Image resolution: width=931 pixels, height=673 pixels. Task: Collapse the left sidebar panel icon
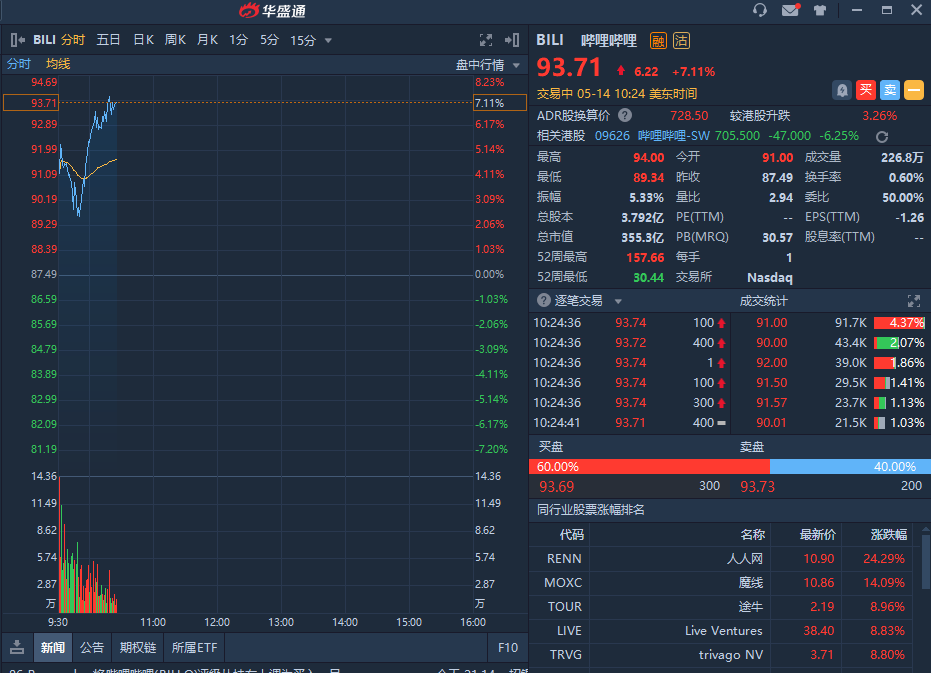click(18, 40)
